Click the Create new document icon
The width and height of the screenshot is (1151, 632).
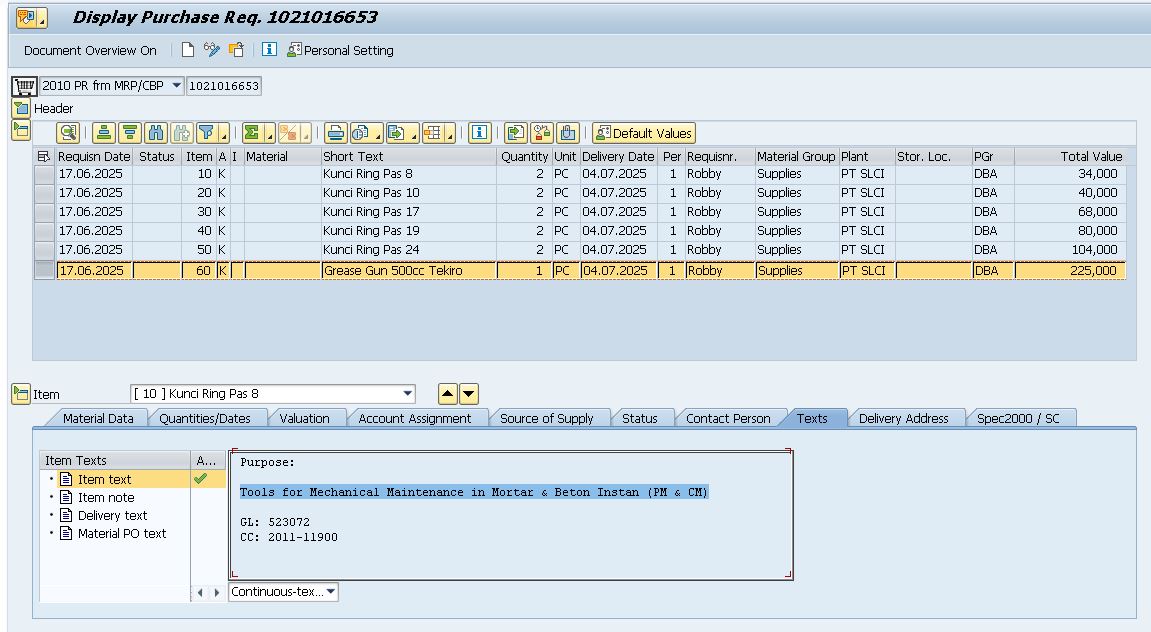188,50
